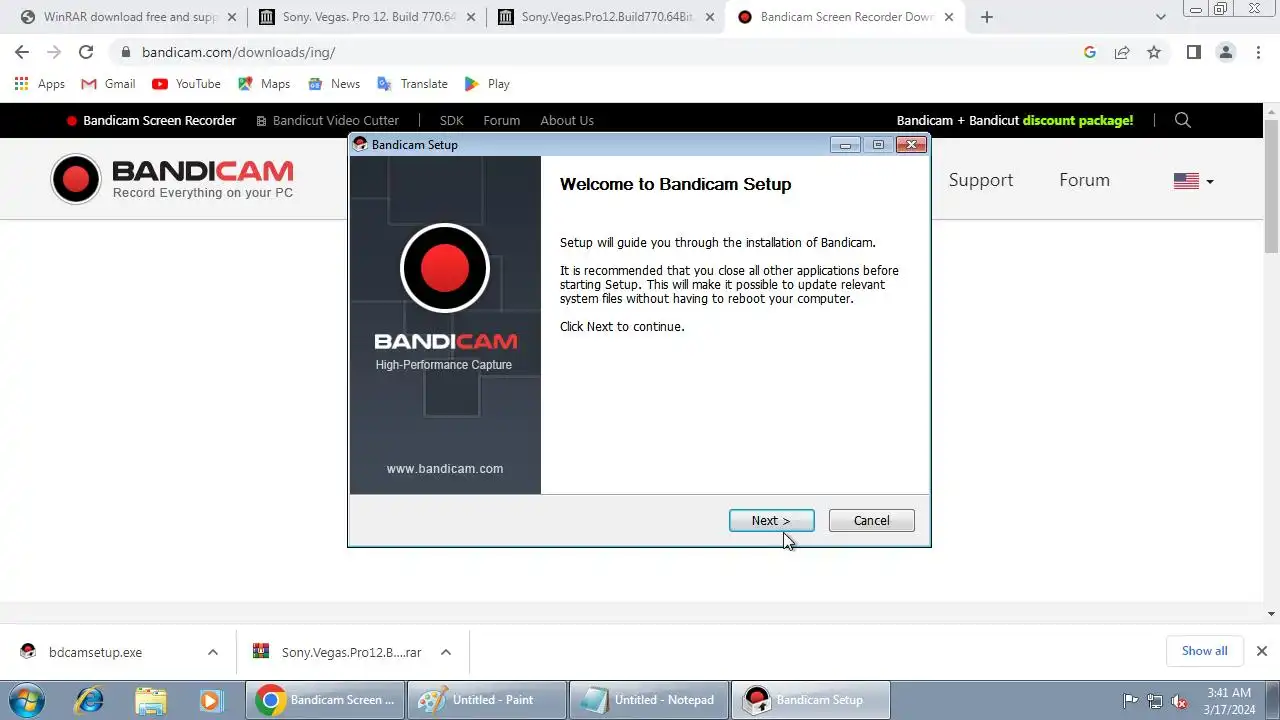Click Bandicam Setup title bar icon
1280x720 pixels.
[x=360, y=144]
